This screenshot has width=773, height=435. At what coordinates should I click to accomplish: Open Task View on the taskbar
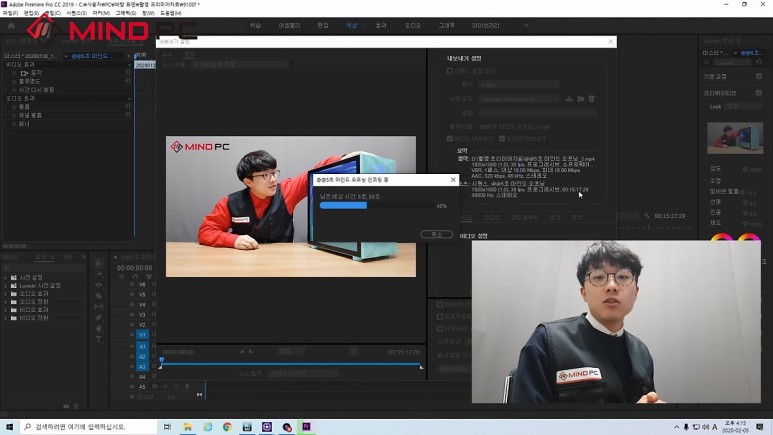167,427
